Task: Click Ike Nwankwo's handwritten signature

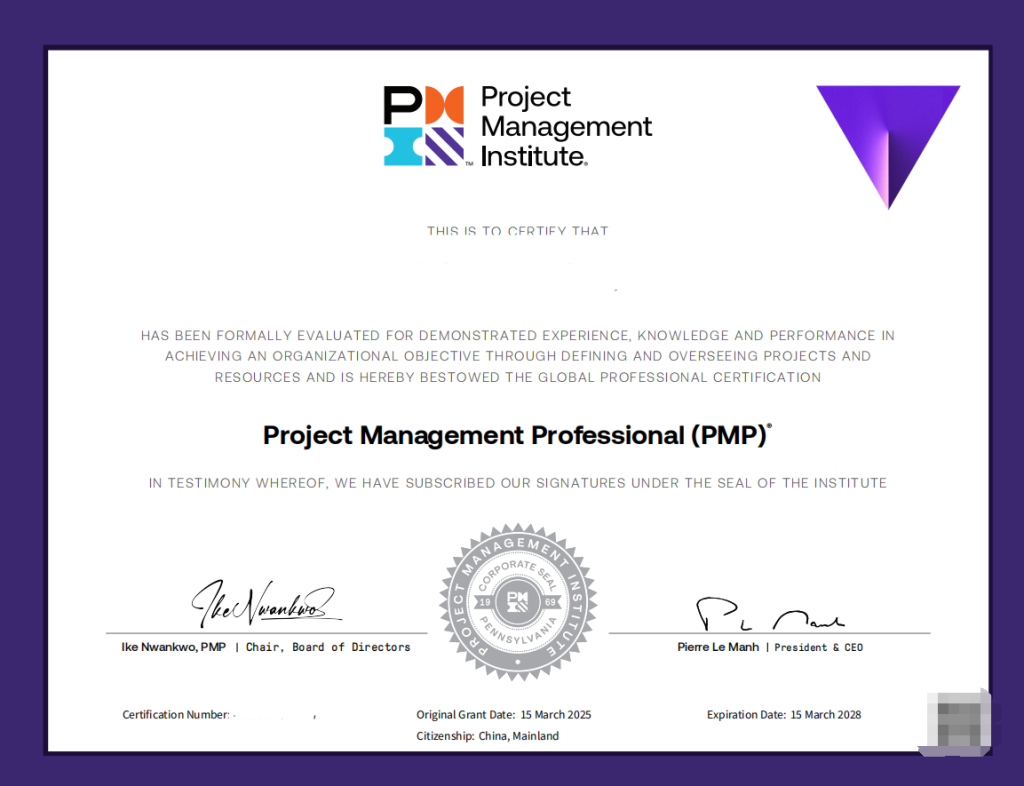Action: pos(265,603)
